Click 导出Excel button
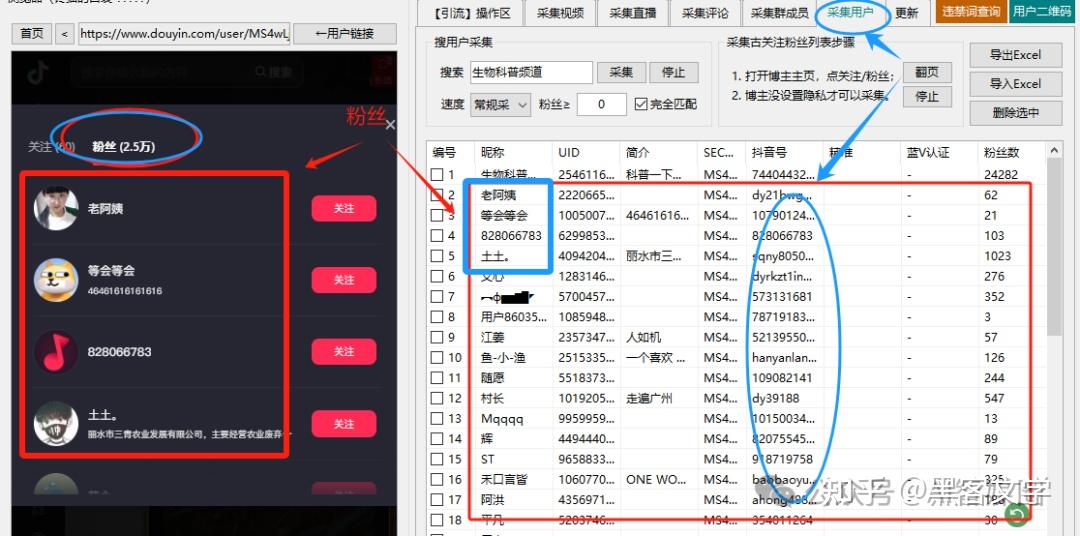This screenshot has height=536, width=1080. click(1015, 55)
